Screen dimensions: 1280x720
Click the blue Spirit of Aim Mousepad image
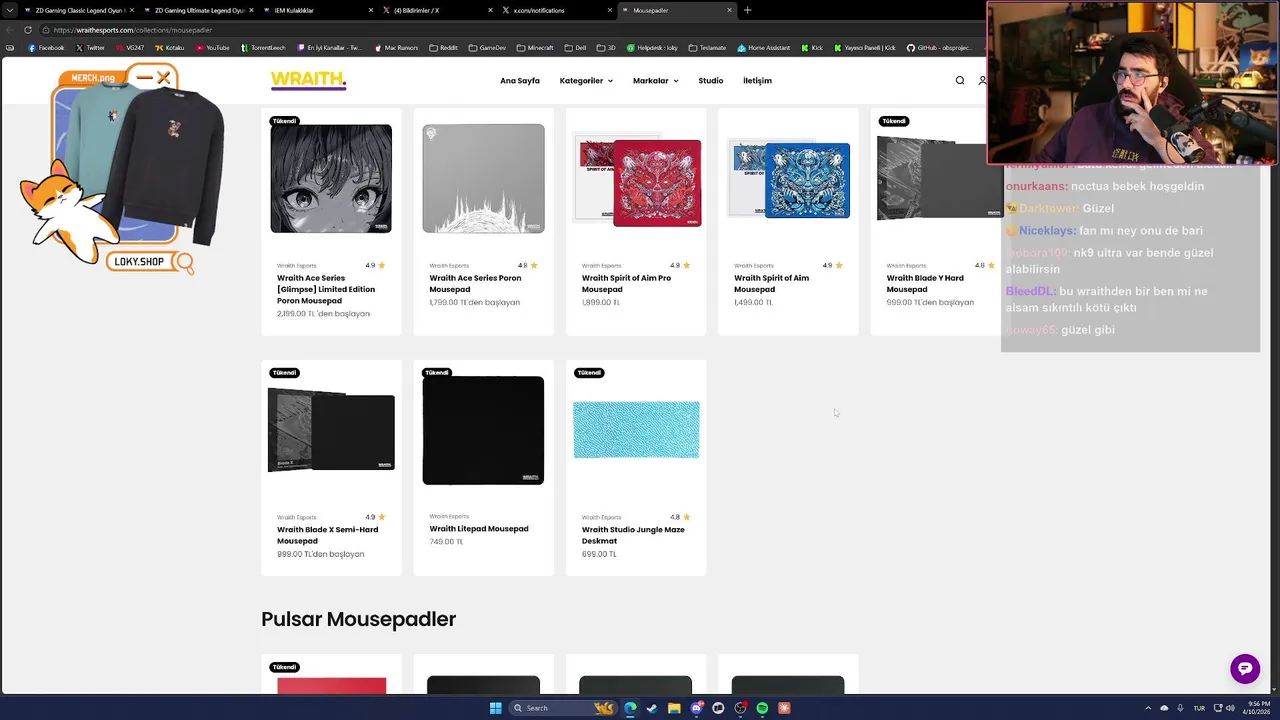pos(788,178)
